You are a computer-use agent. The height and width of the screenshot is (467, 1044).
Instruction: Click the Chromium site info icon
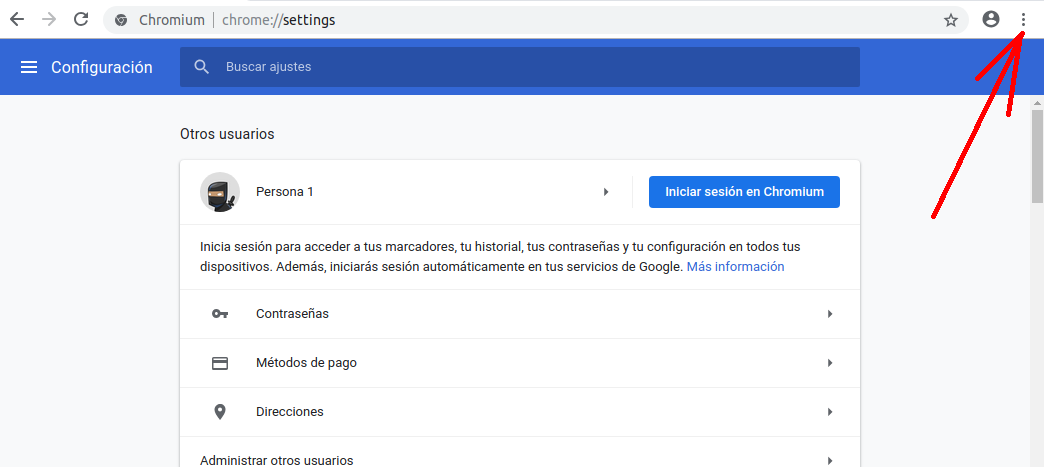(x=121, y=20)
